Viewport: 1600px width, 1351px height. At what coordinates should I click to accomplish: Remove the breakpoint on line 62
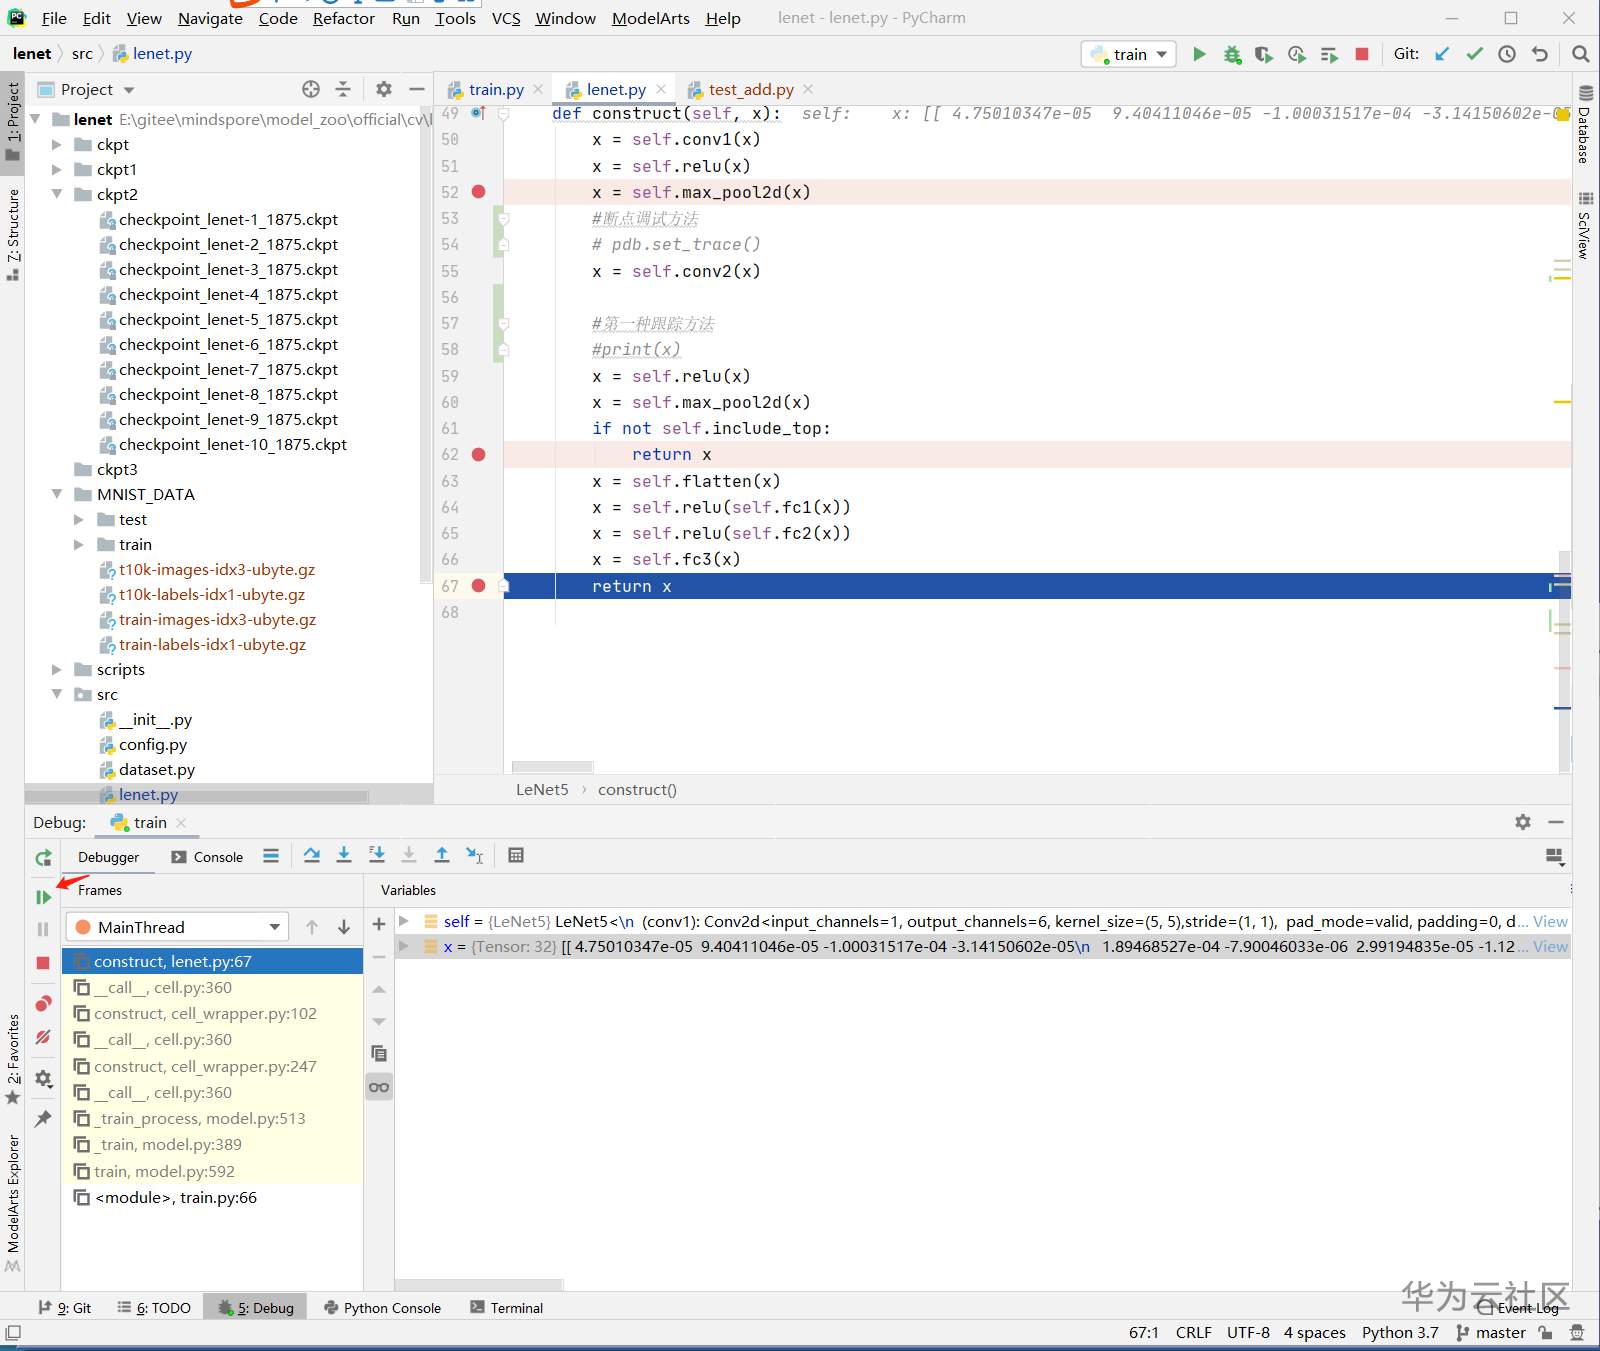479,454
